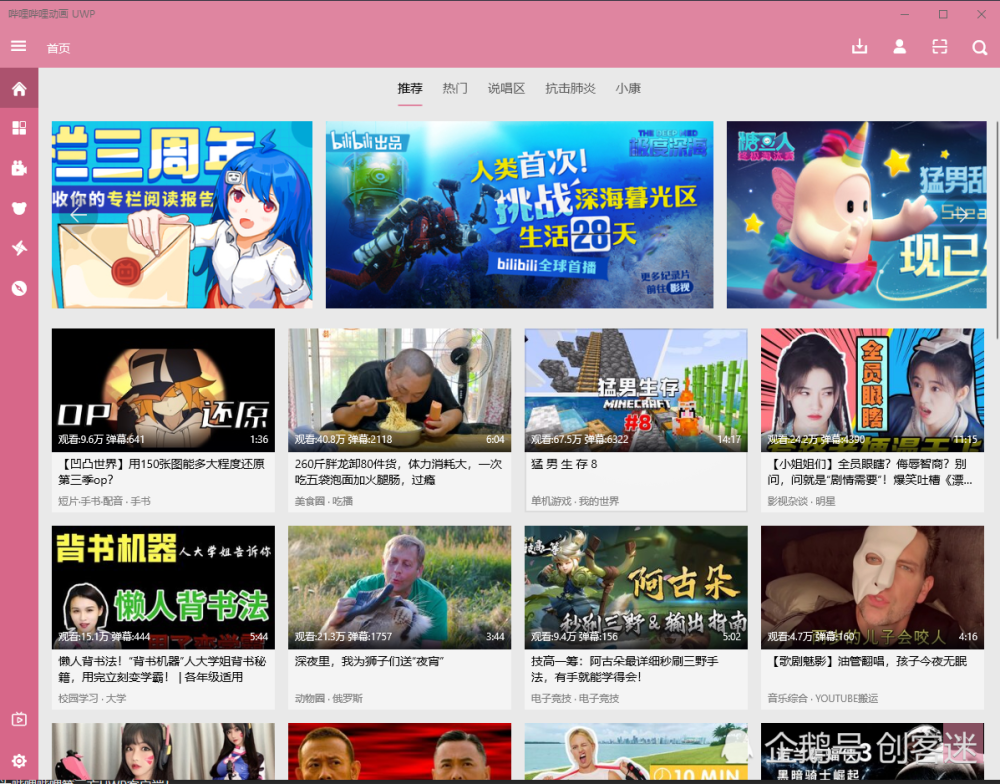
Task: Select the Home icon in sidebar
Action: 19,89
